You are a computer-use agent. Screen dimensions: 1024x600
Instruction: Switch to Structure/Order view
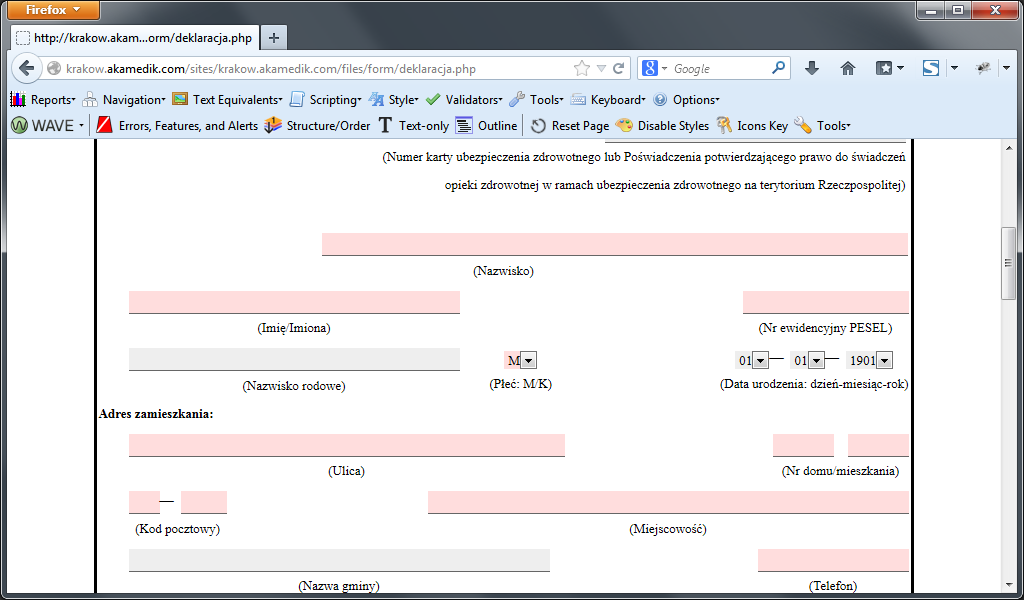click(317, 125)
